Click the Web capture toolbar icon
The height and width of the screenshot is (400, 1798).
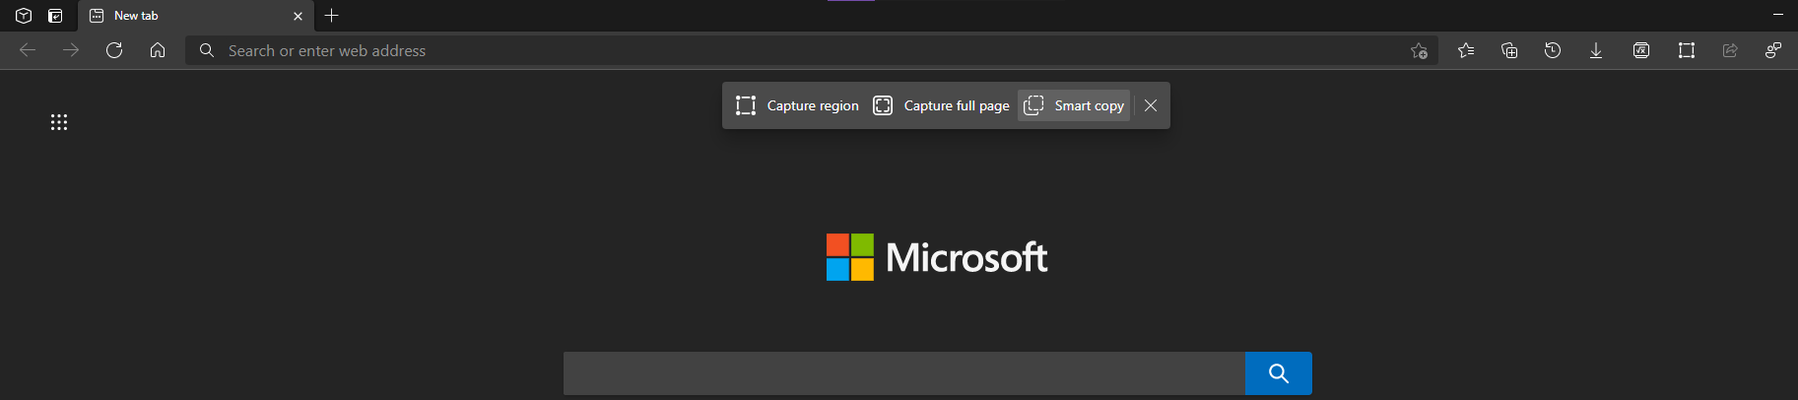click(x=1686, y=50)
